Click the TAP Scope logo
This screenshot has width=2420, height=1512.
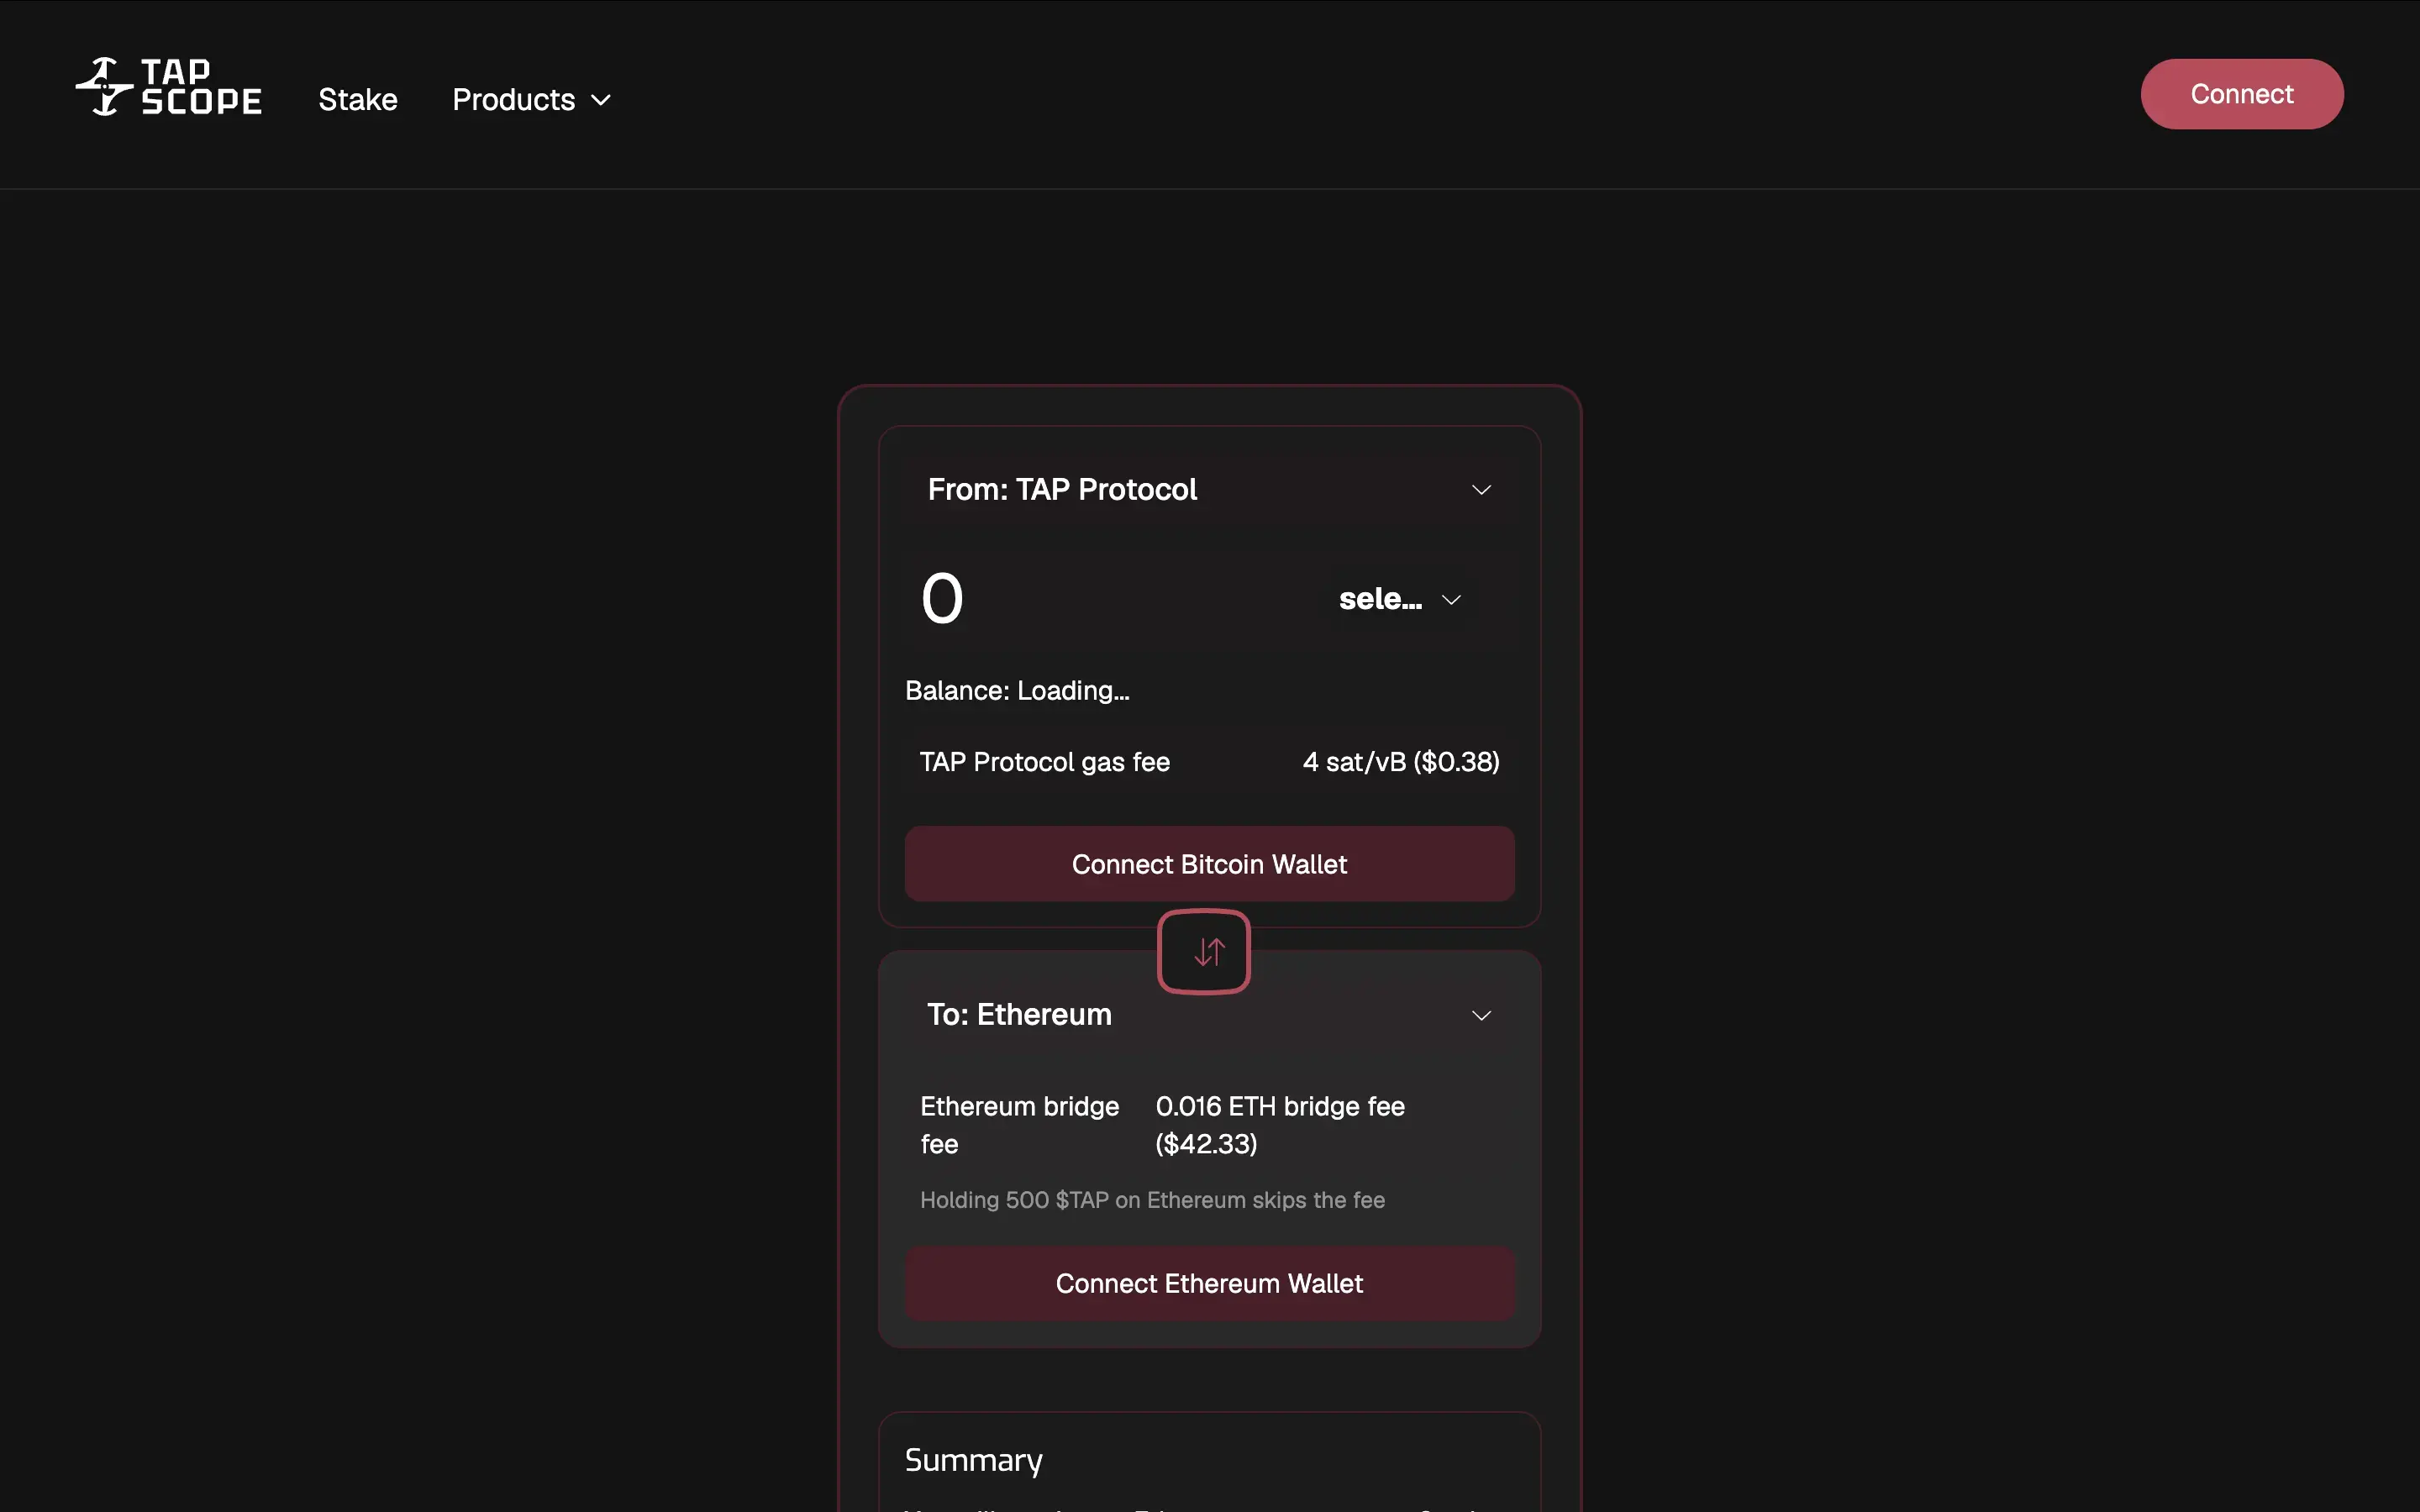point(168,87)
